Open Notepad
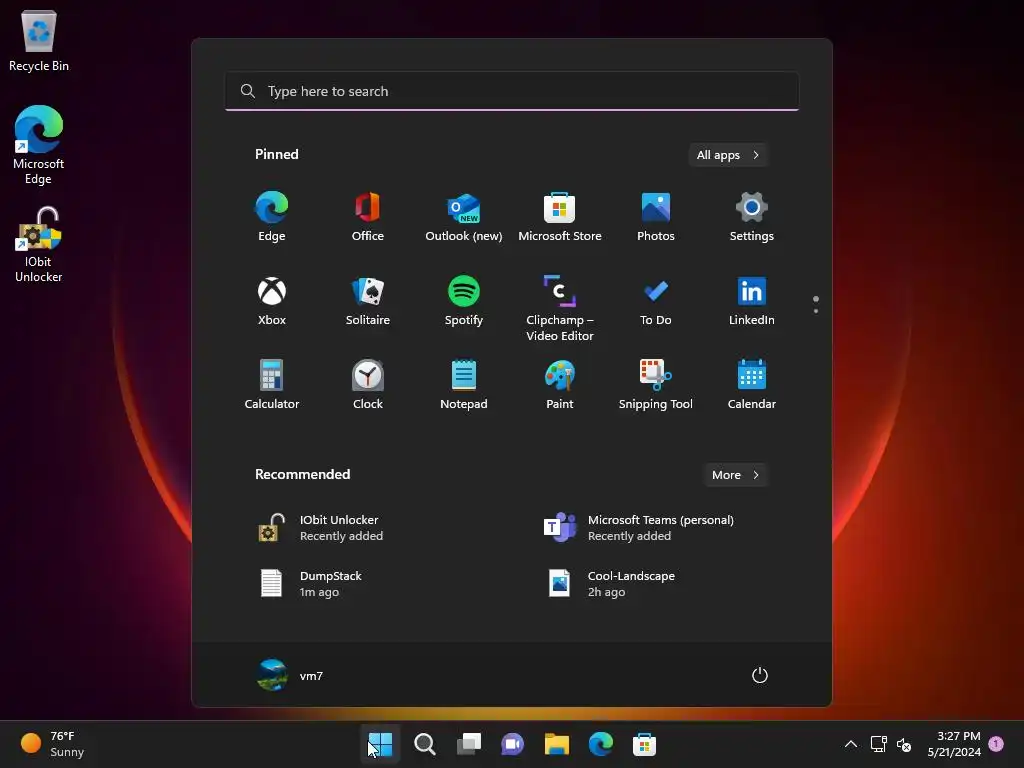The height and width of the screenshot is (768, 1024). (x=464, y=385)
